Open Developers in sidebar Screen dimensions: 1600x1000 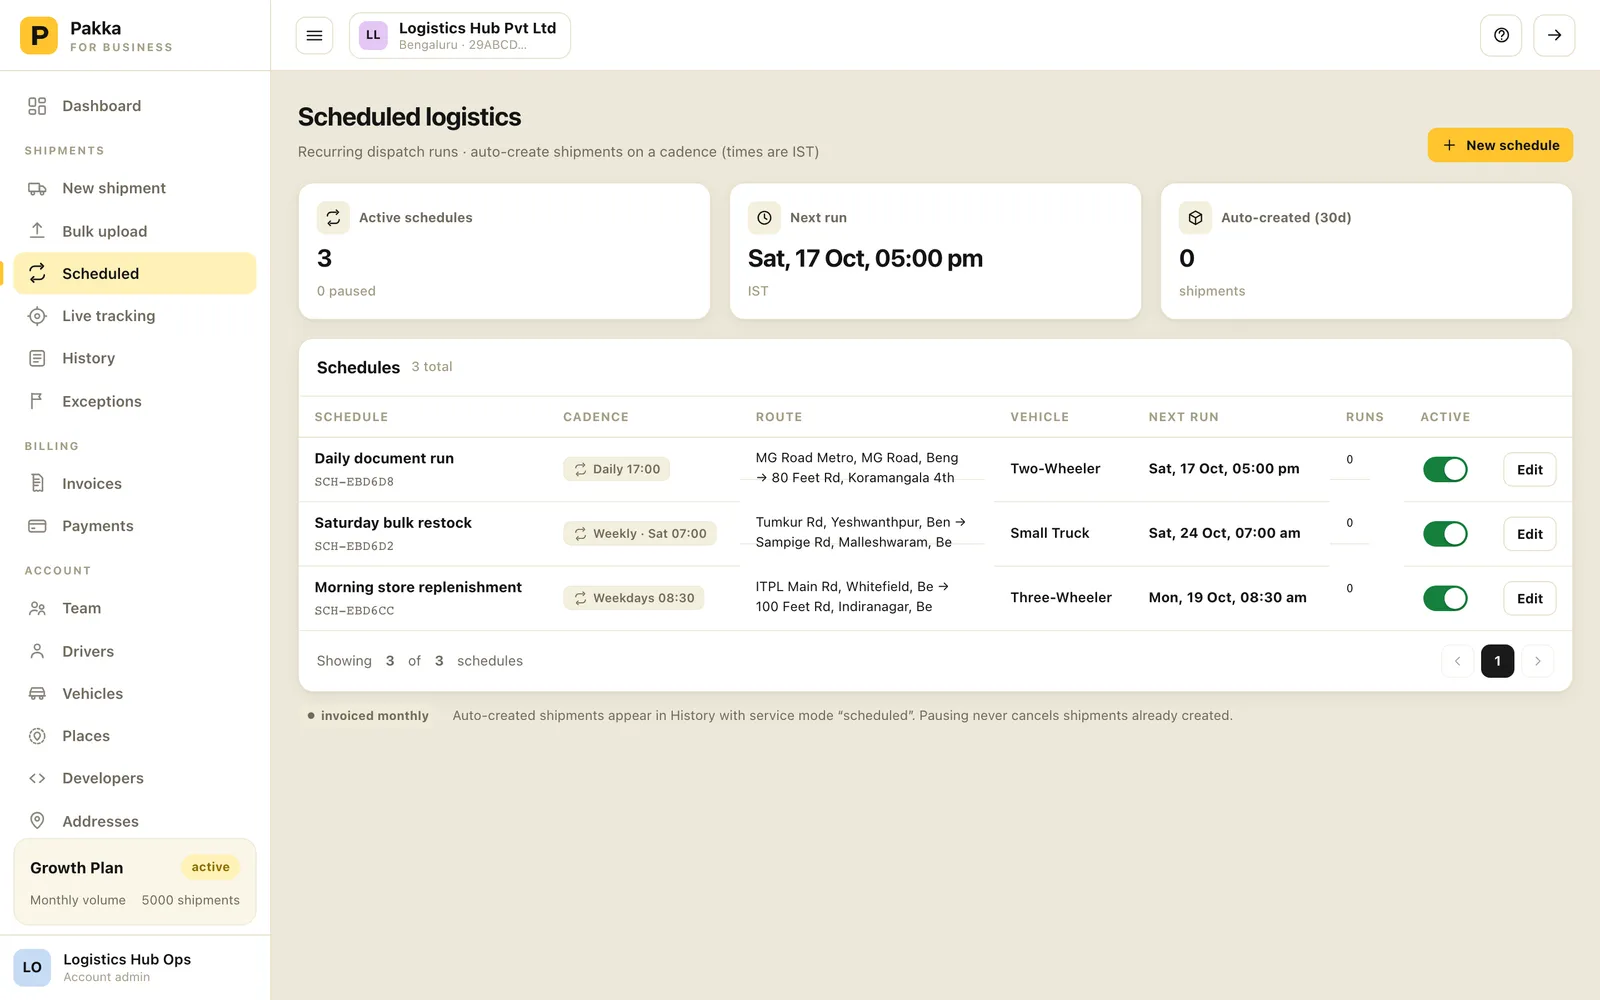pyautogui.click(x=135, y=778)
